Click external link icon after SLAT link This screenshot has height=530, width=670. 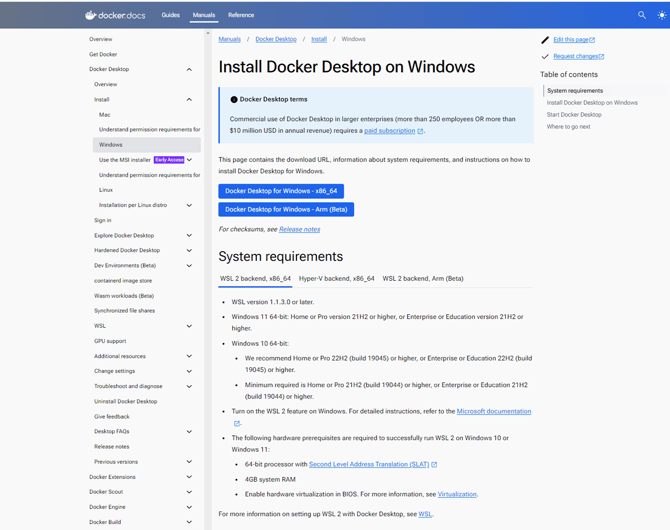click(x=434, y=465)
